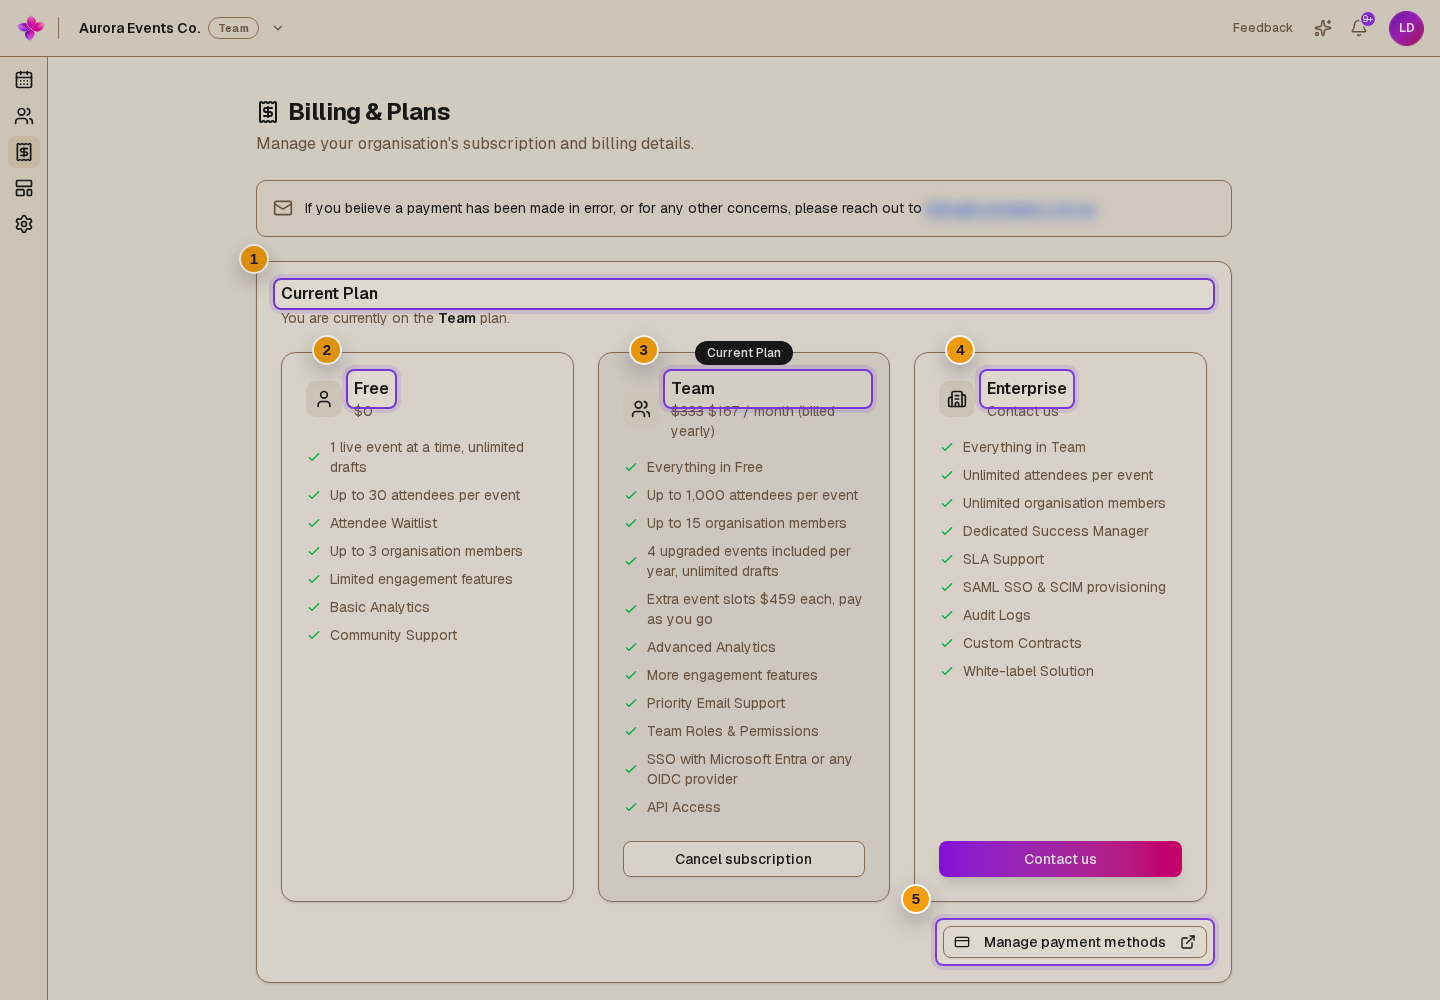Open settings gear in sidebar
The height and width of the screenshot is (1000, 1440).
pos(24,224)
